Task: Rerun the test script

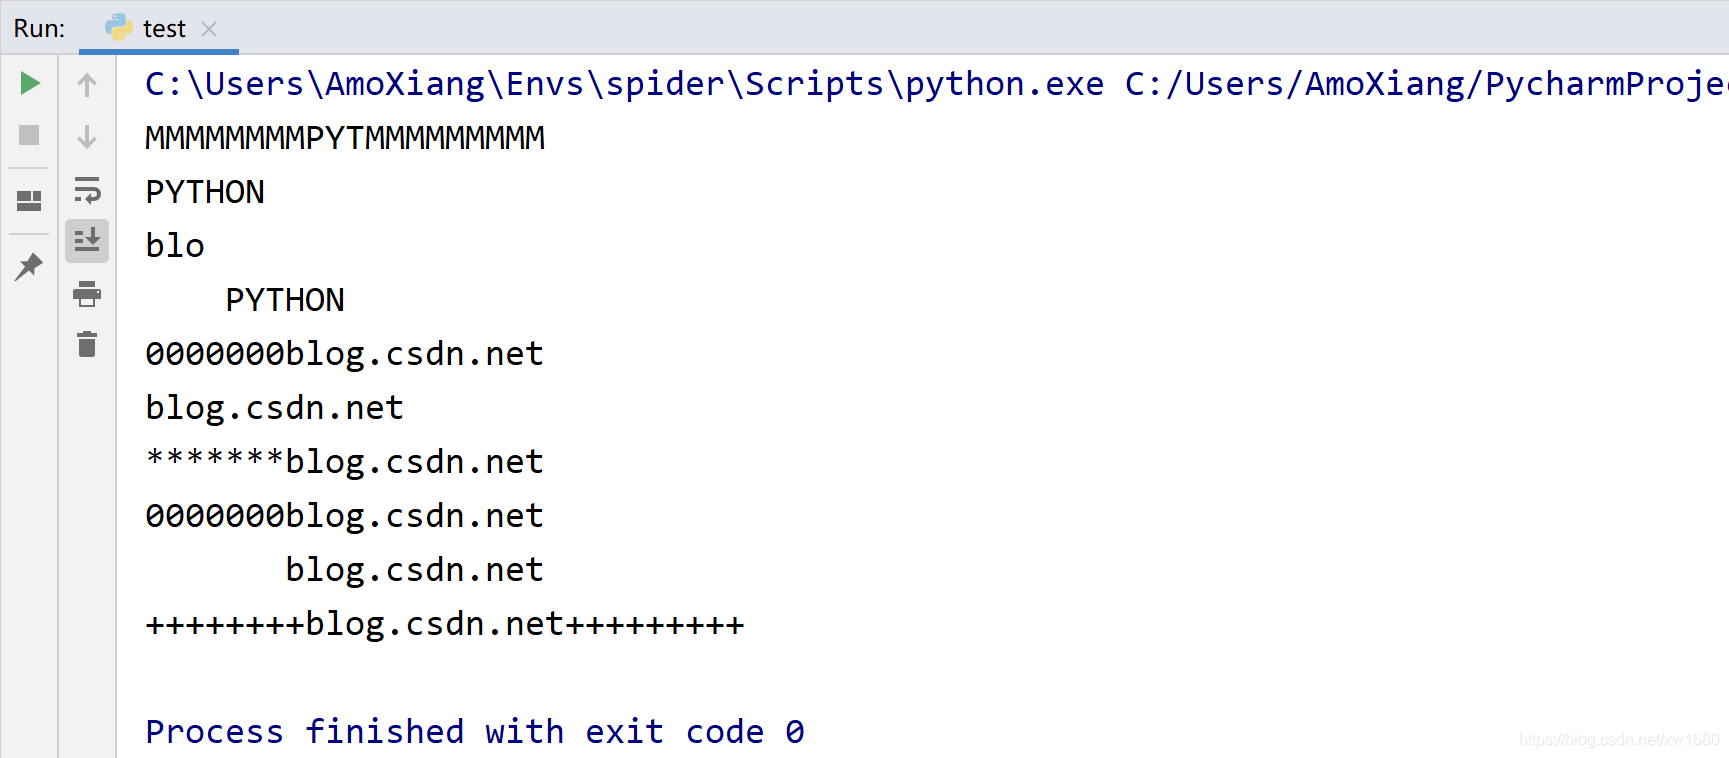Action: 29,83
